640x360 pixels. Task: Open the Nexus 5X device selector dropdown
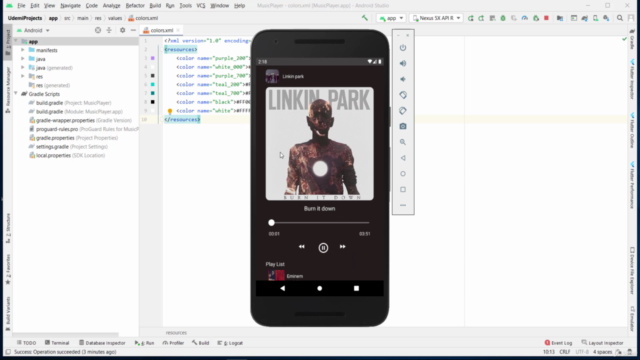point(436,18)
